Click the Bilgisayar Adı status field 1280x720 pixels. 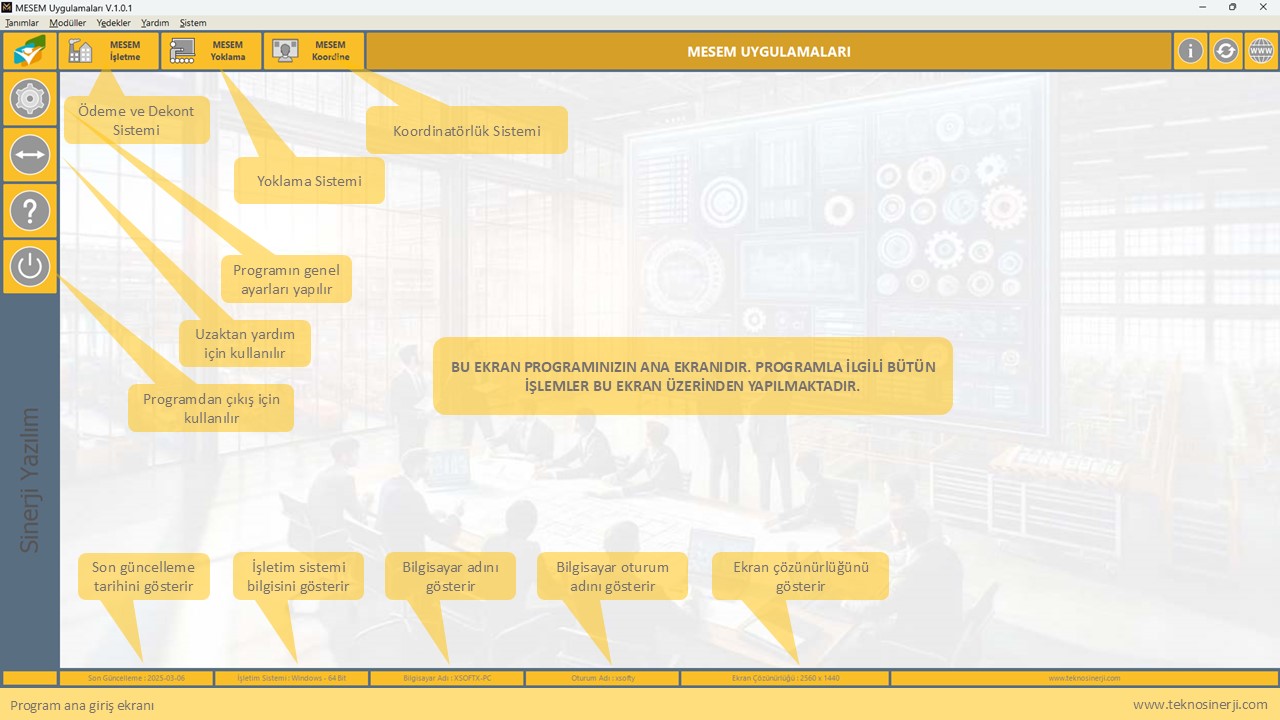(x=447, y=678)
